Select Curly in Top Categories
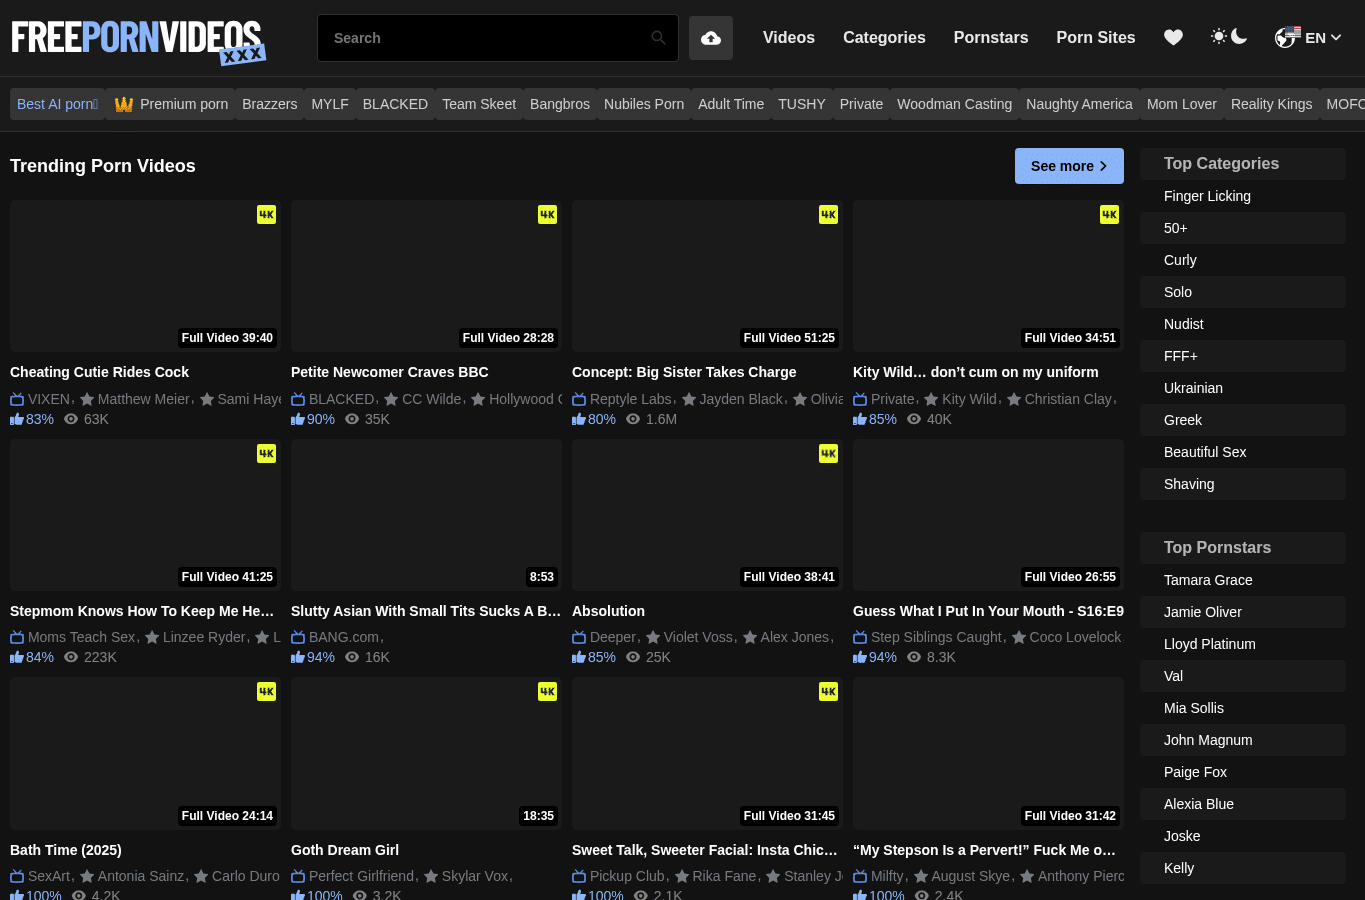 (x=1243, y=260)
